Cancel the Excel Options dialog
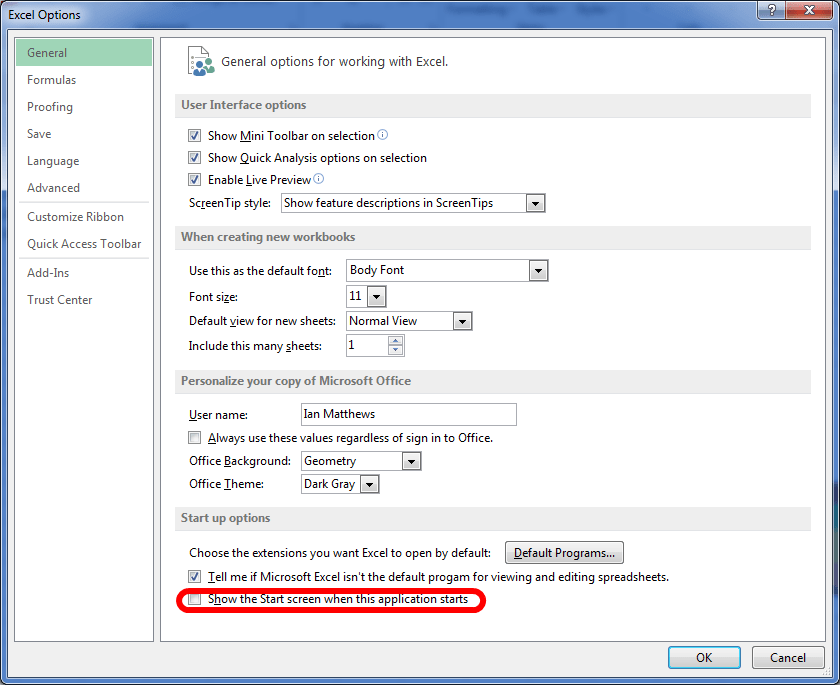This screenshot has height=685, width=840. coord(786,658)
